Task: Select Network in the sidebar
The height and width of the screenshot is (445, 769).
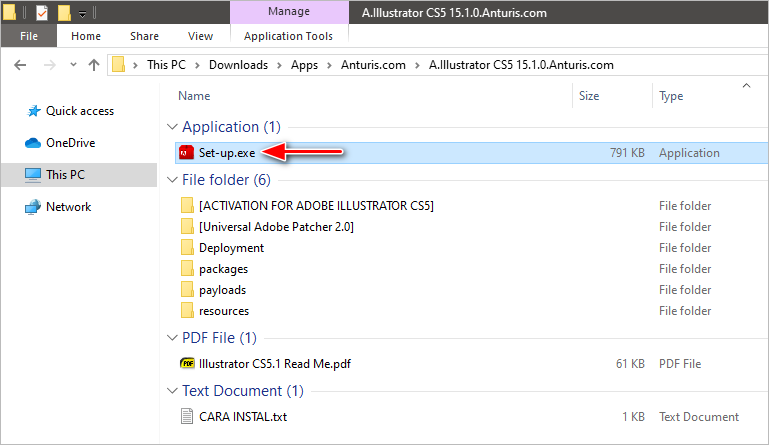Action: [68, 207]
